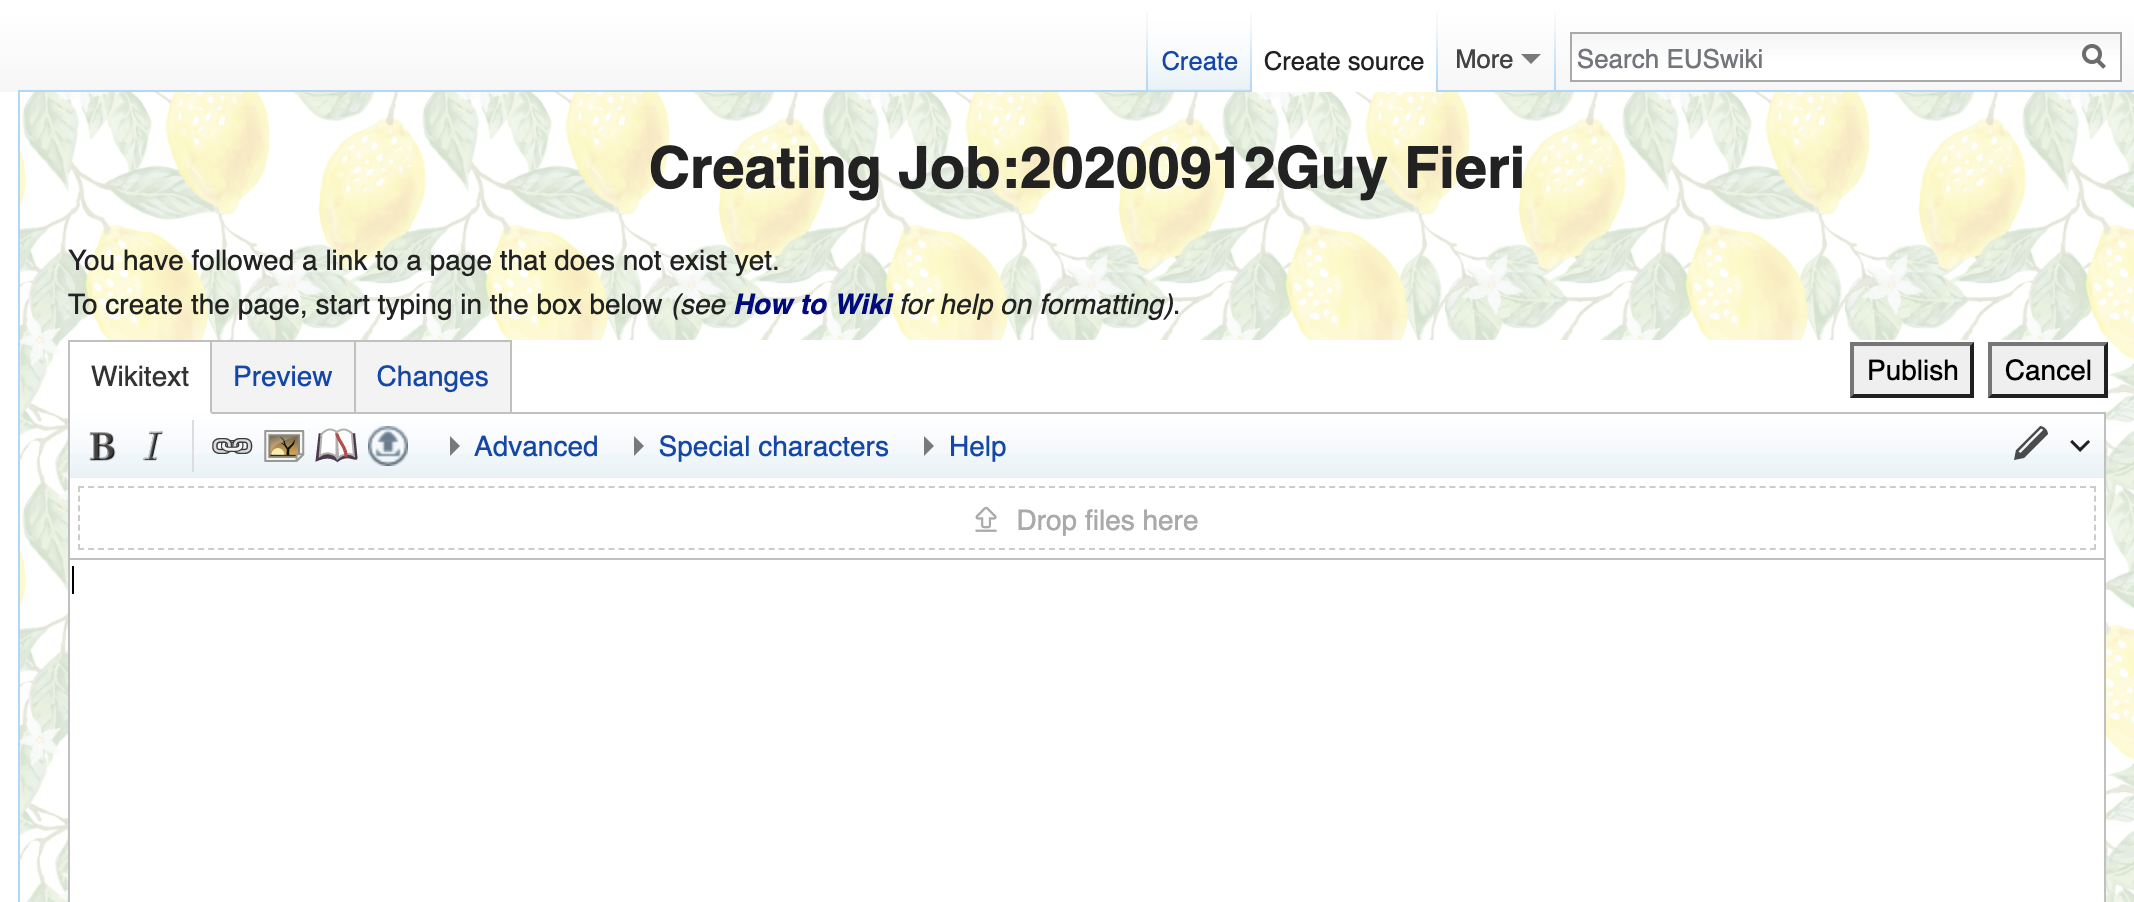2134x902 pixels.
Task: Select the Create tab
Action: [1199, 61]
